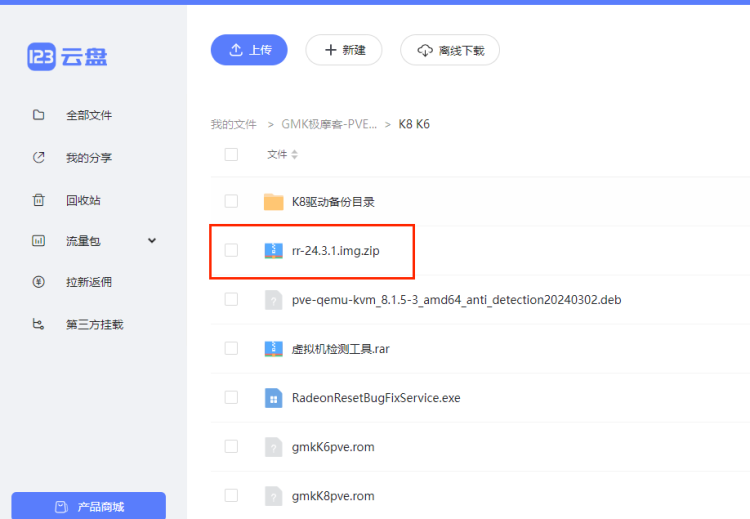Click the chart icon beside 流量包
The height and width of the screenshot is (519, 750).
point(39,241)
